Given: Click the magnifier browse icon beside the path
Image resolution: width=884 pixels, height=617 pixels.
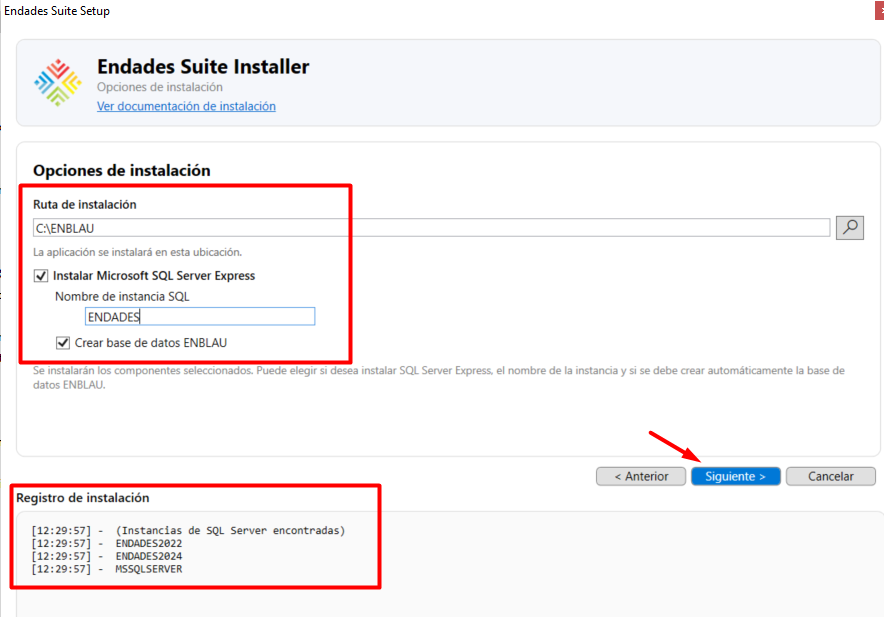Looking at the screenshot, I should click(849, 227).
